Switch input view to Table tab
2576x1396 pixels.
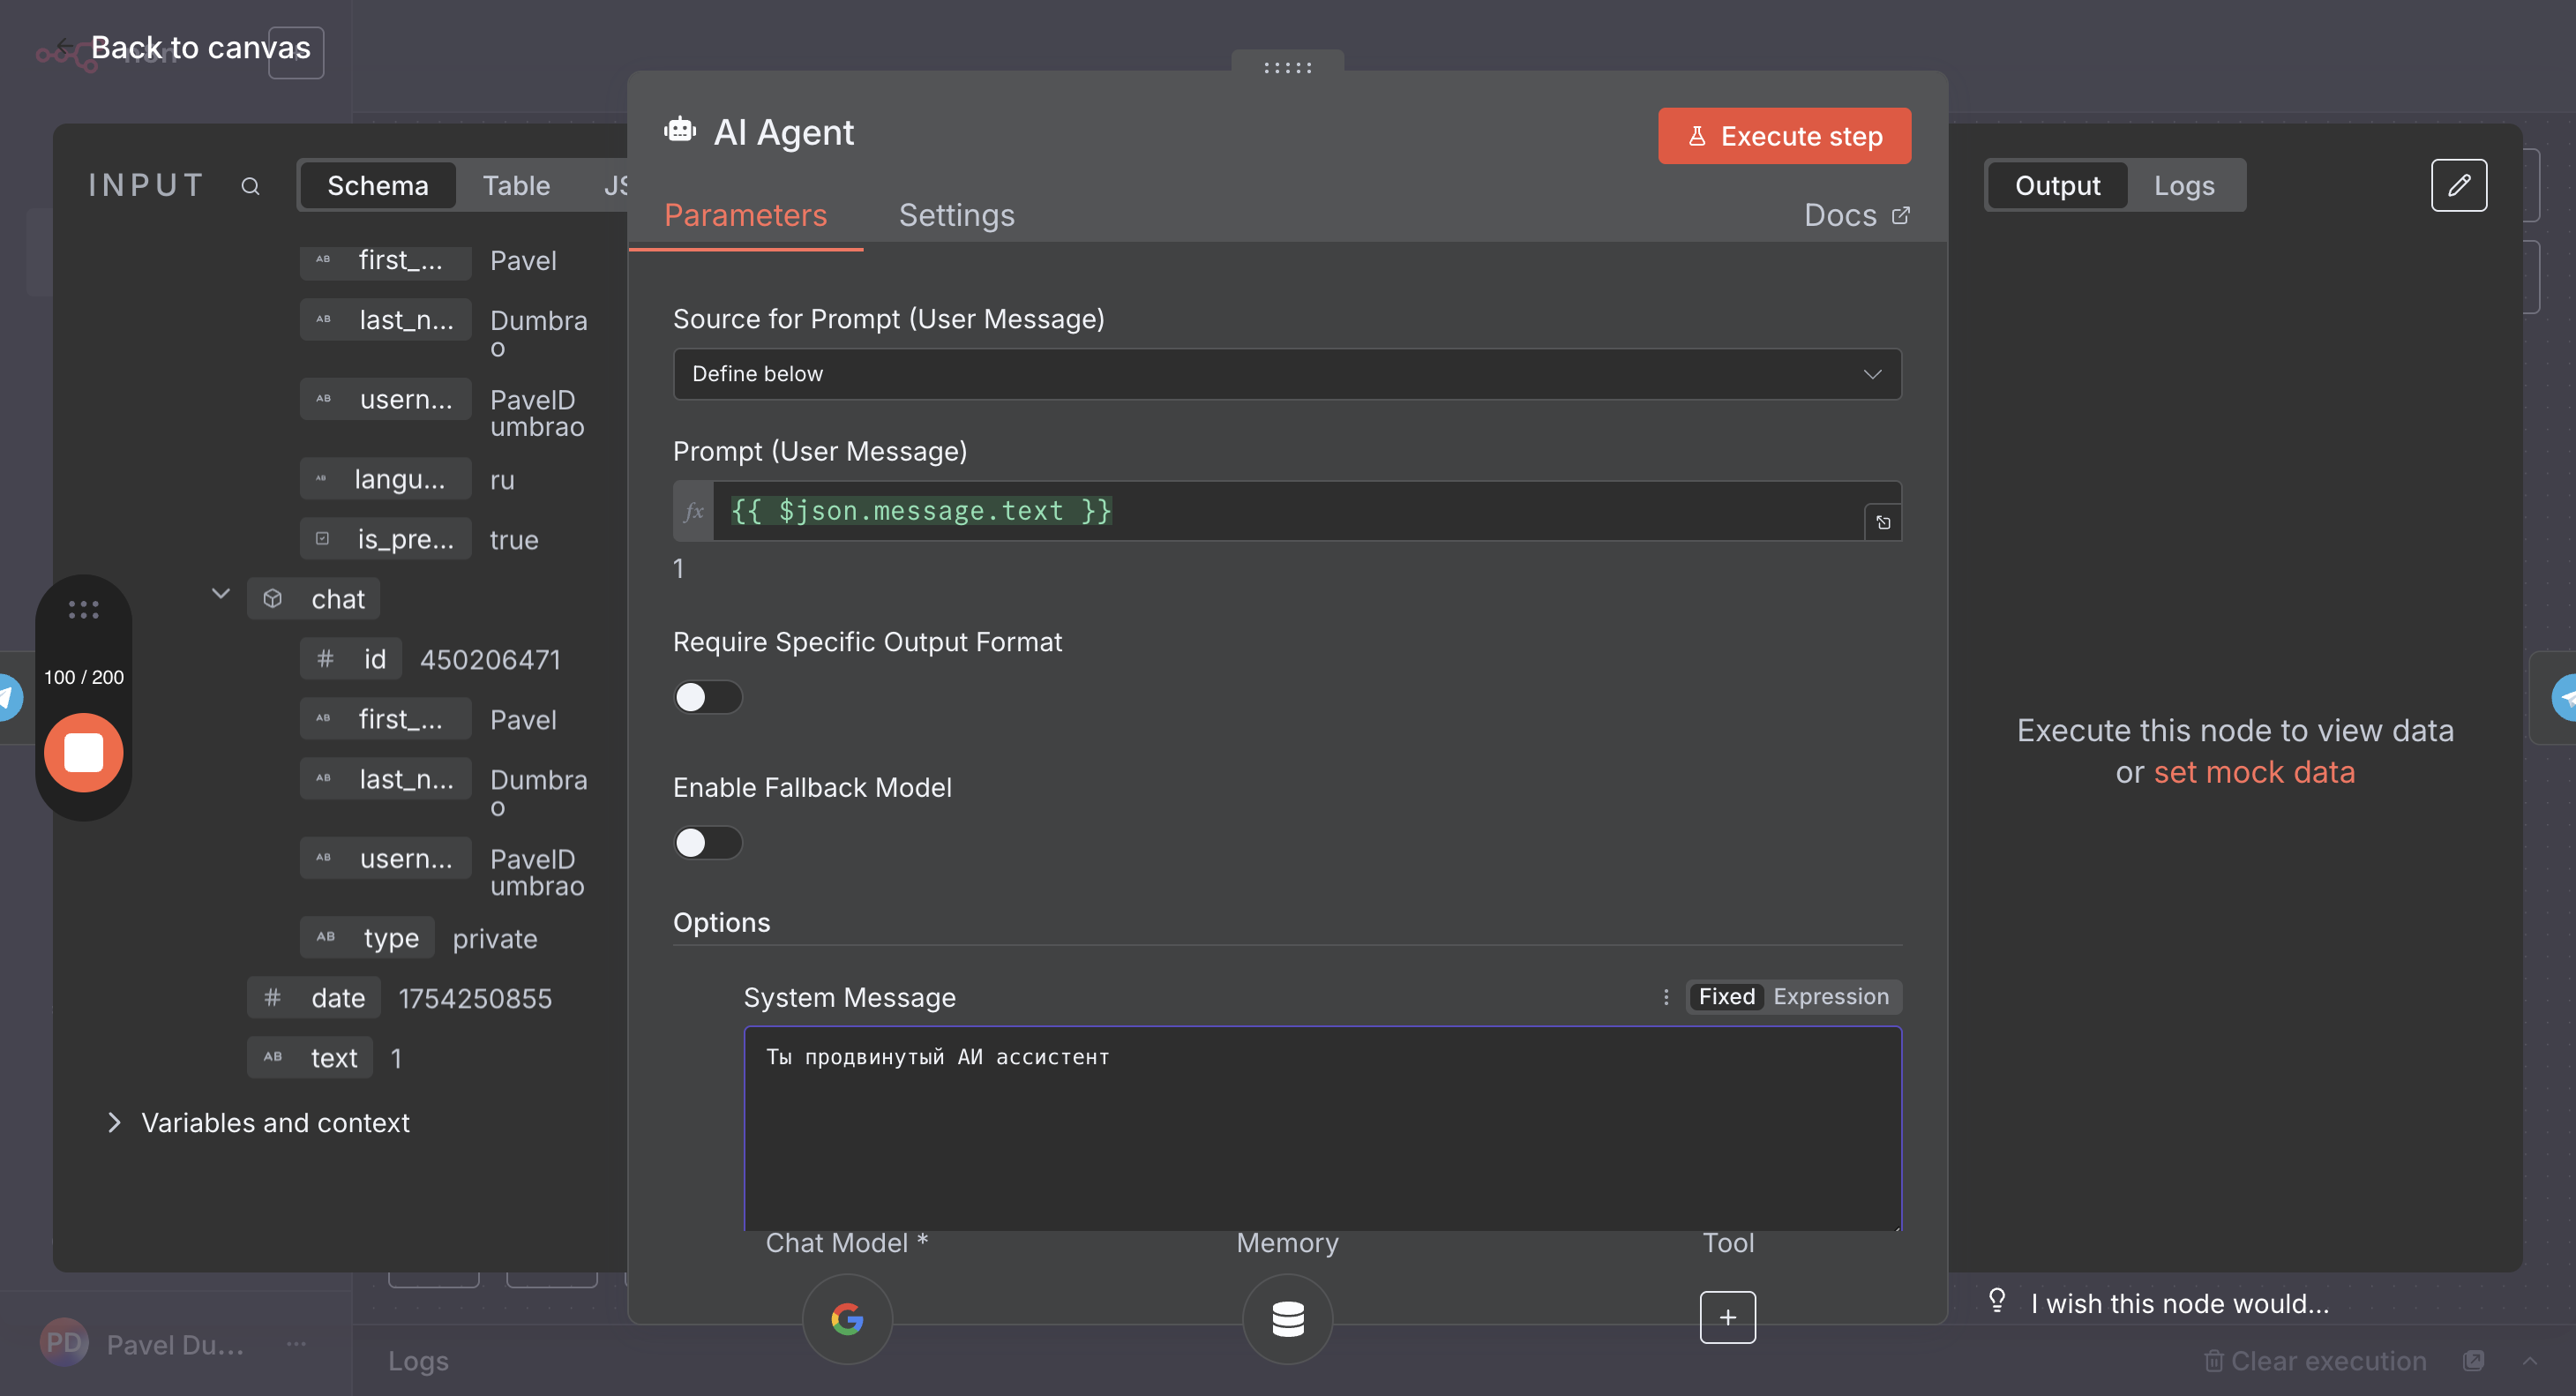point(516,186)
